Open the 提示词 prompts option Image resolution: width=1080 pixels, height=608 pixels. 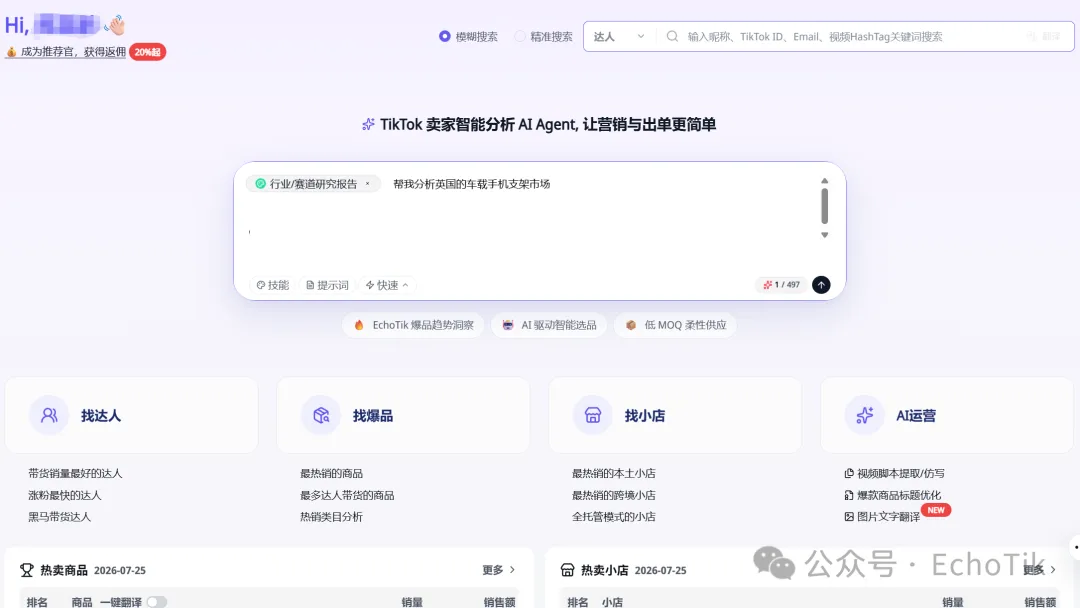[x=328, y=285]
